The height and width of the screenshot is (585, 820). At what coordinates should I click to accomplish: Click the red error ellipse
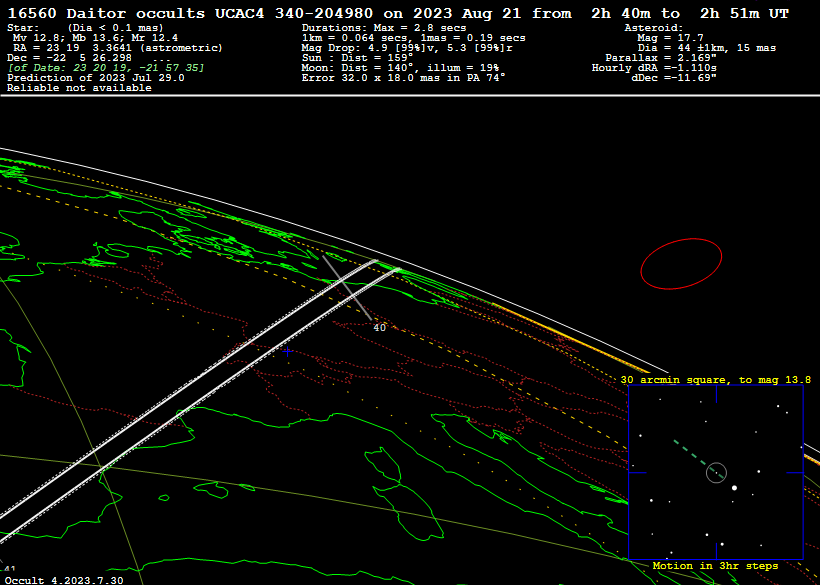681,263
